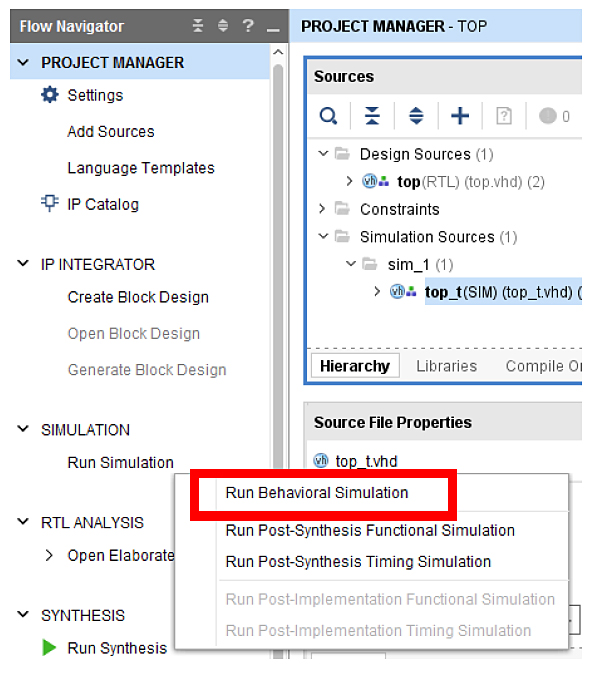Click Add Sources in Project Manager

[111, 131]
